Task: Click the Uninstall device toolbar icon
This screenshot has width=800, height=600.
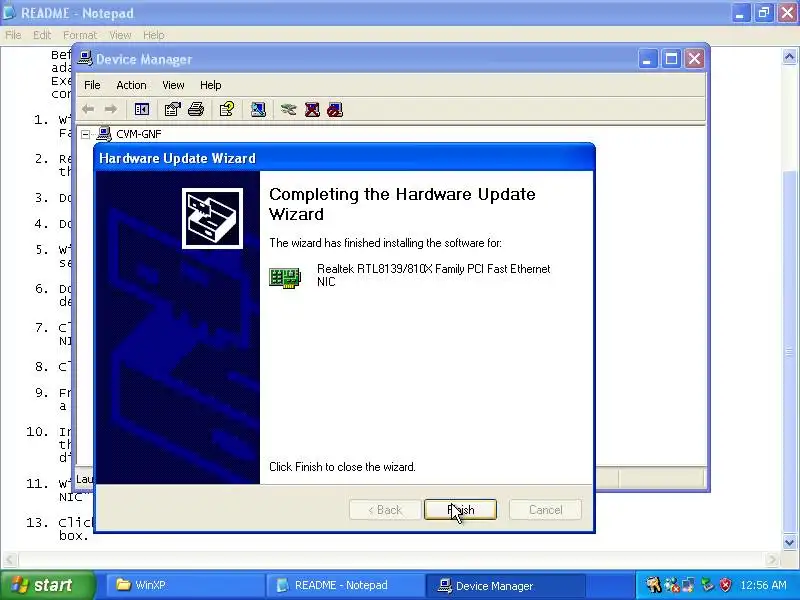Action: (312, 109)
